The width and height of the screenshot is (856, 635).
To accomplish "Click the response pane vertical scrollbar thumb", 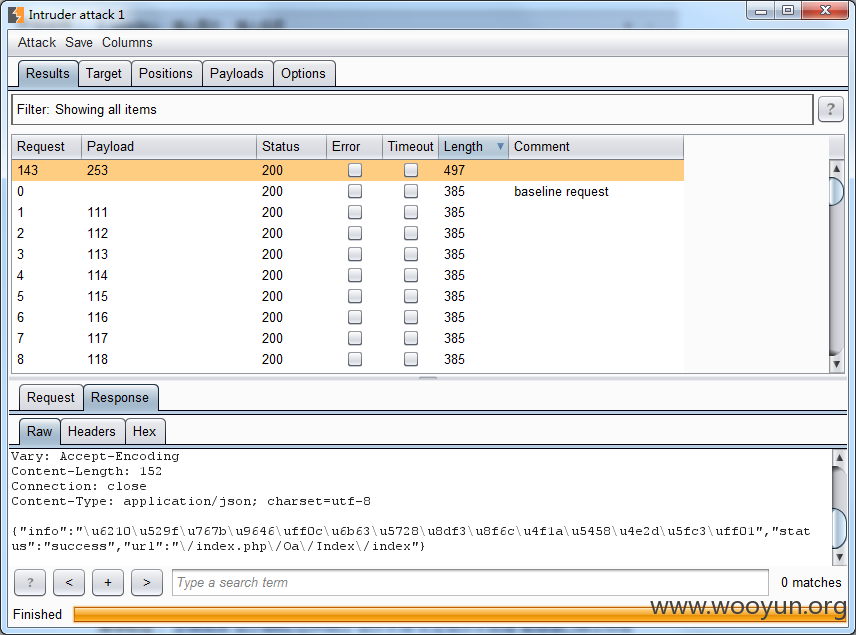I will (x=839, y=528).
